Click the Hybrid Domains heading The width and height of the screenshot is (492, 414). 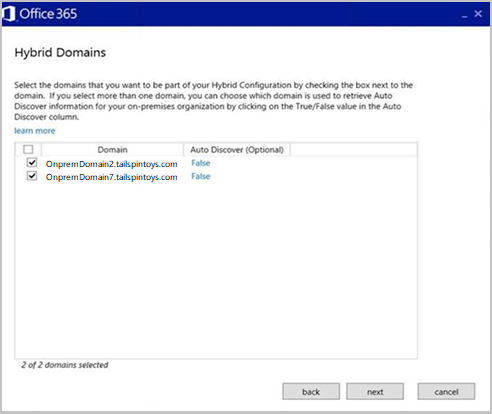tap(60, 53)
